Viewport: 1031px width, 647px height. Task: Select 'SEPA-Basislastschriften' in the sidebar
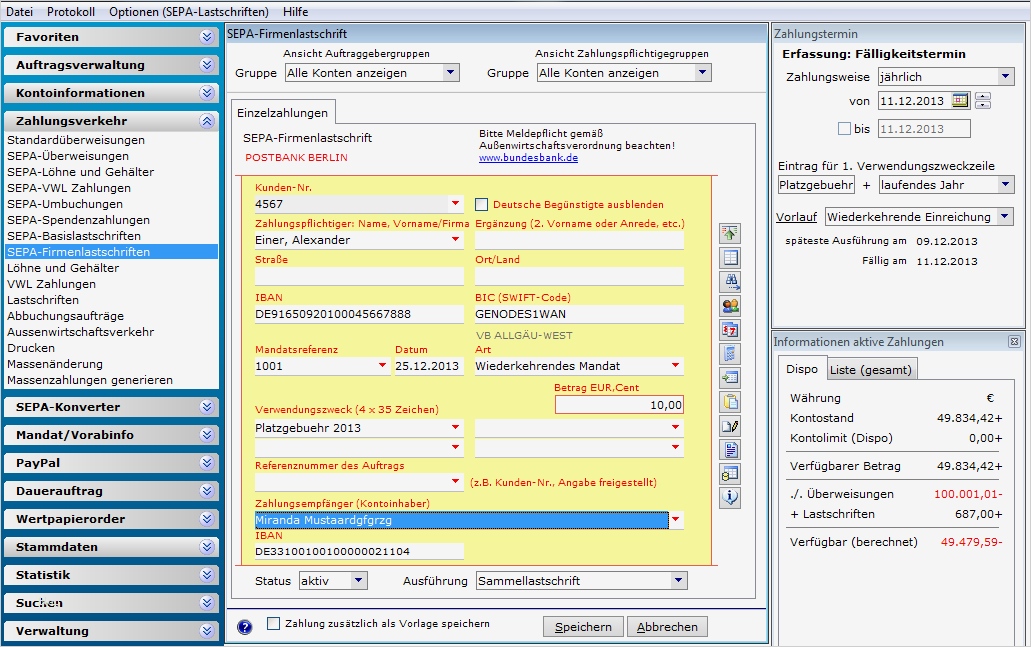tap(74, 236)
